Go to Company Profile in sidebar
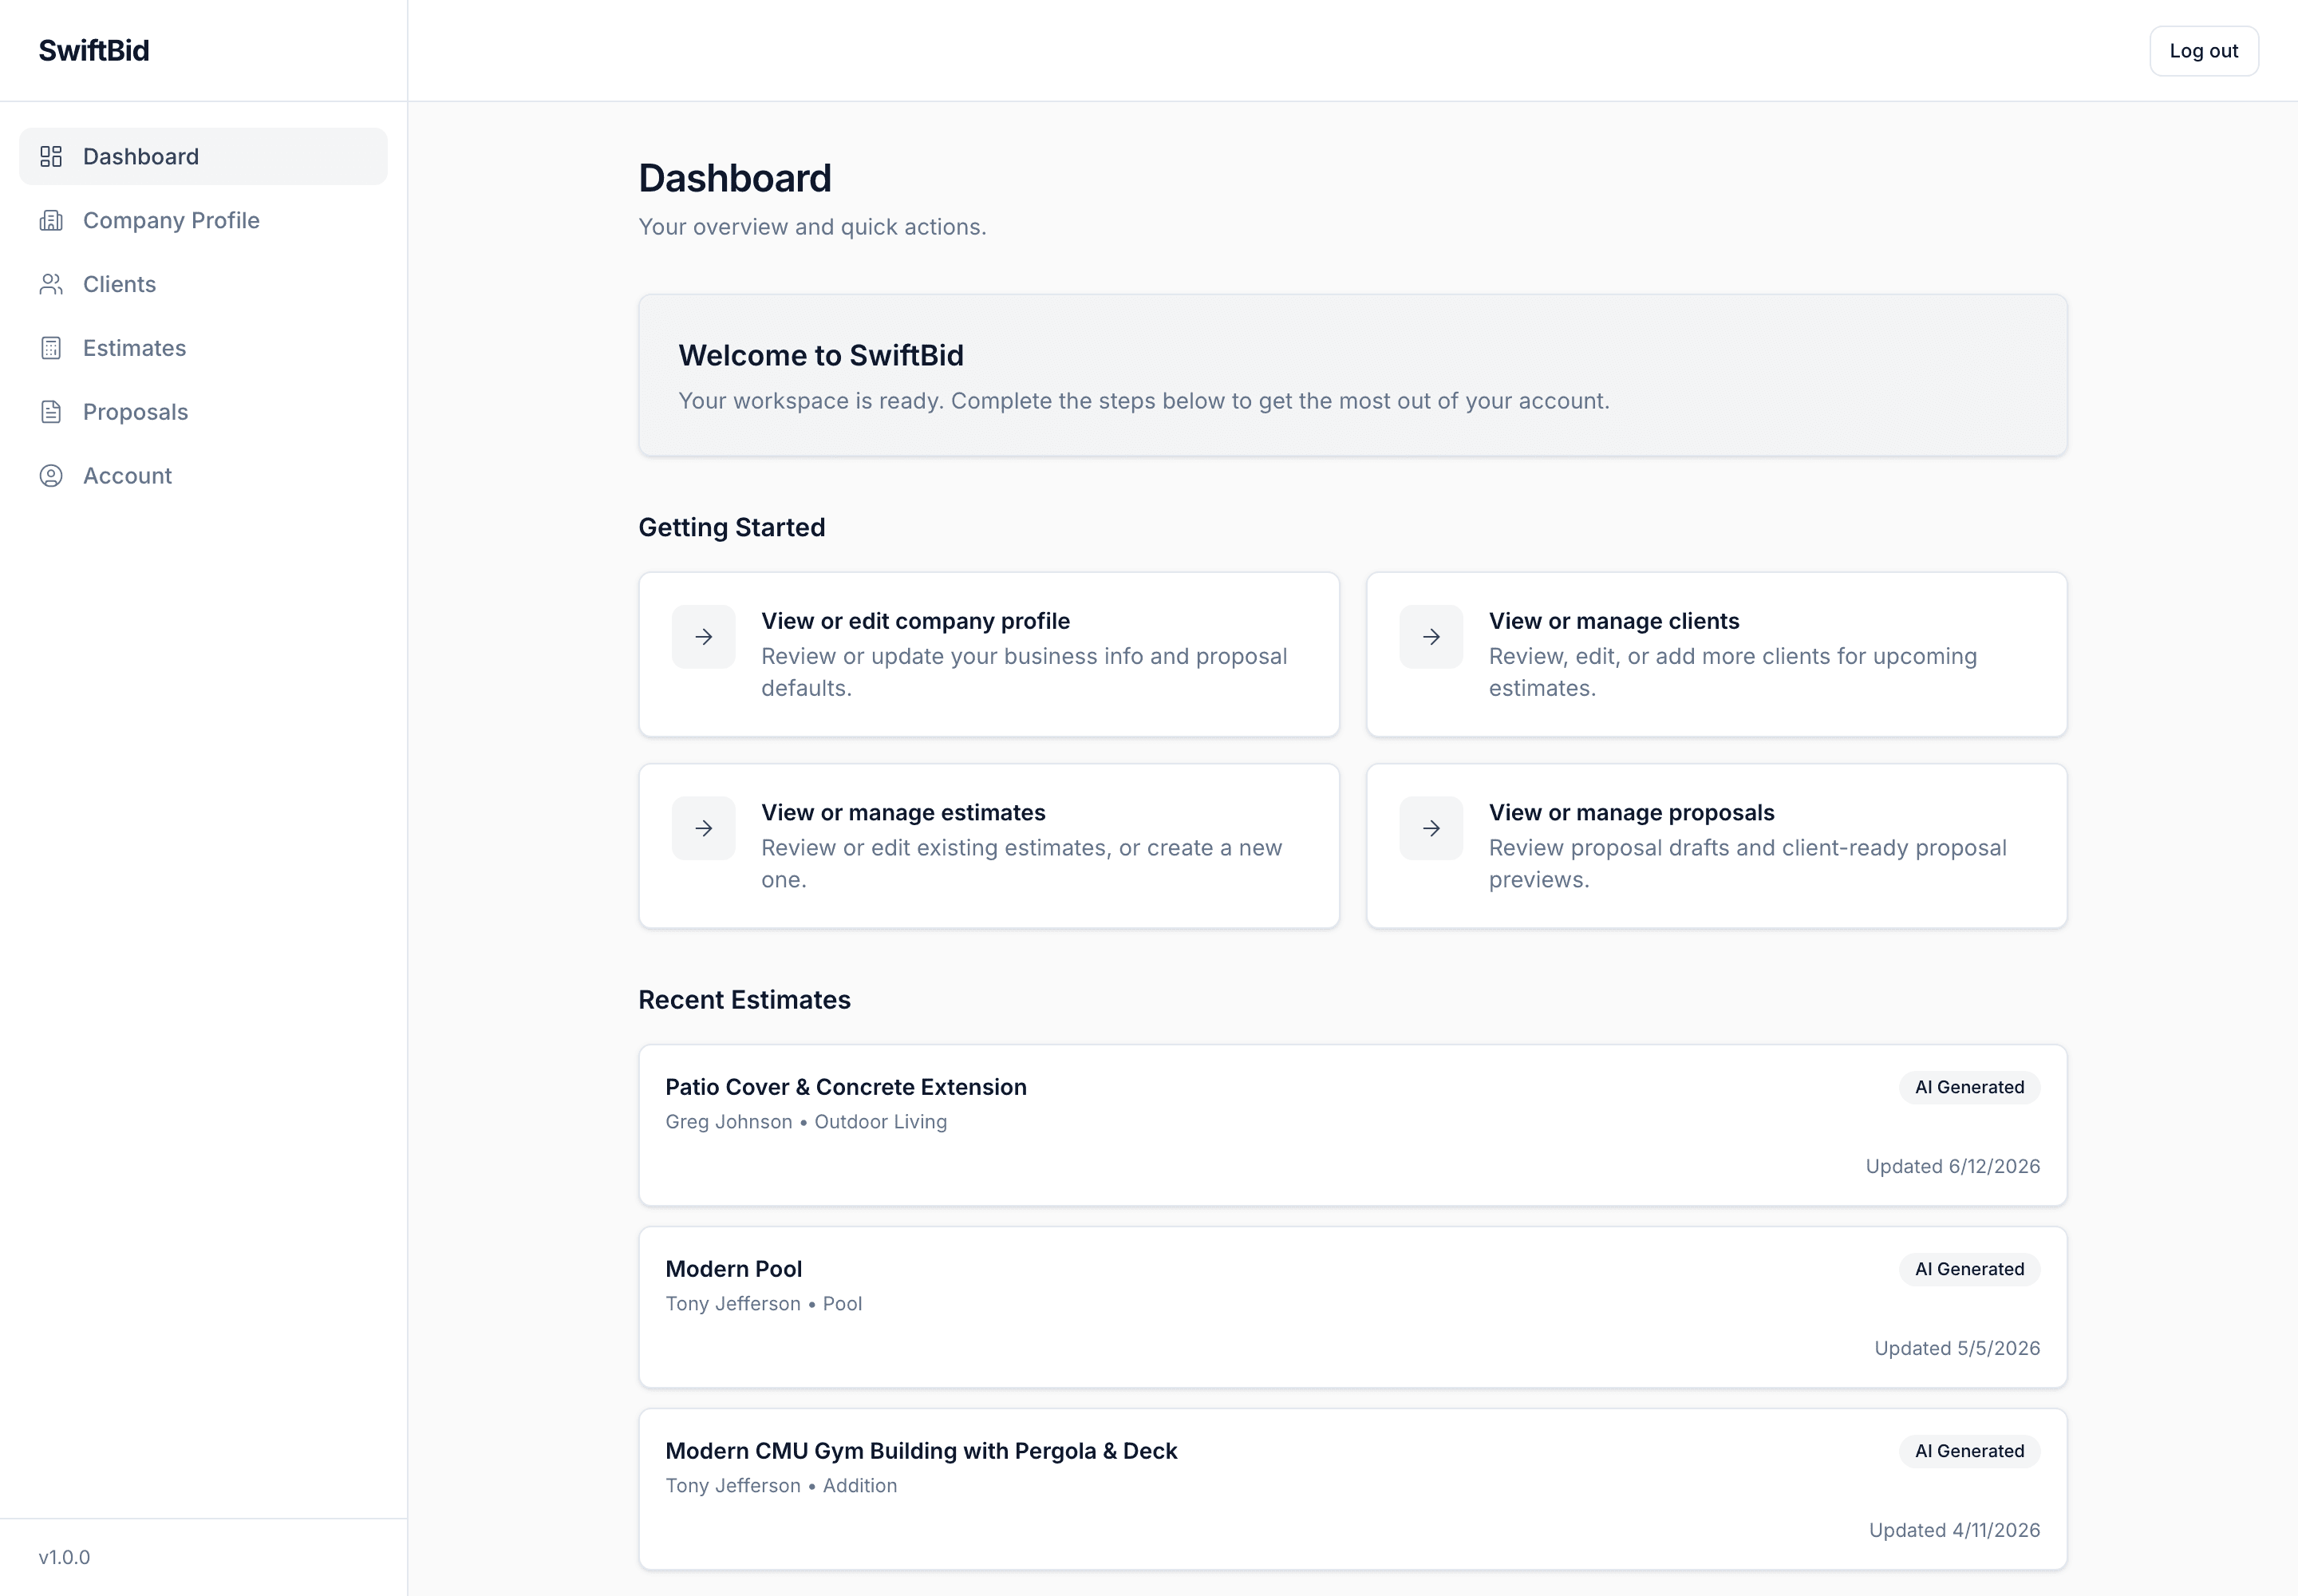The image size is (2298, 1596). [203, 220]
